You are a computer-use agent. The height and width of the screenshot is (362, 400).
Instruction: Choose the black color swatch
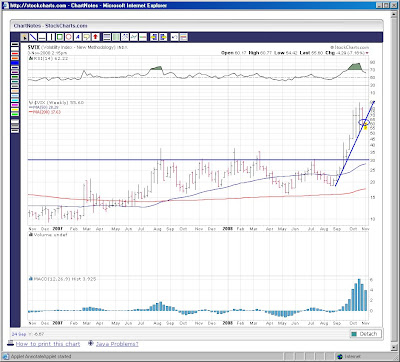tap(15, 44)
